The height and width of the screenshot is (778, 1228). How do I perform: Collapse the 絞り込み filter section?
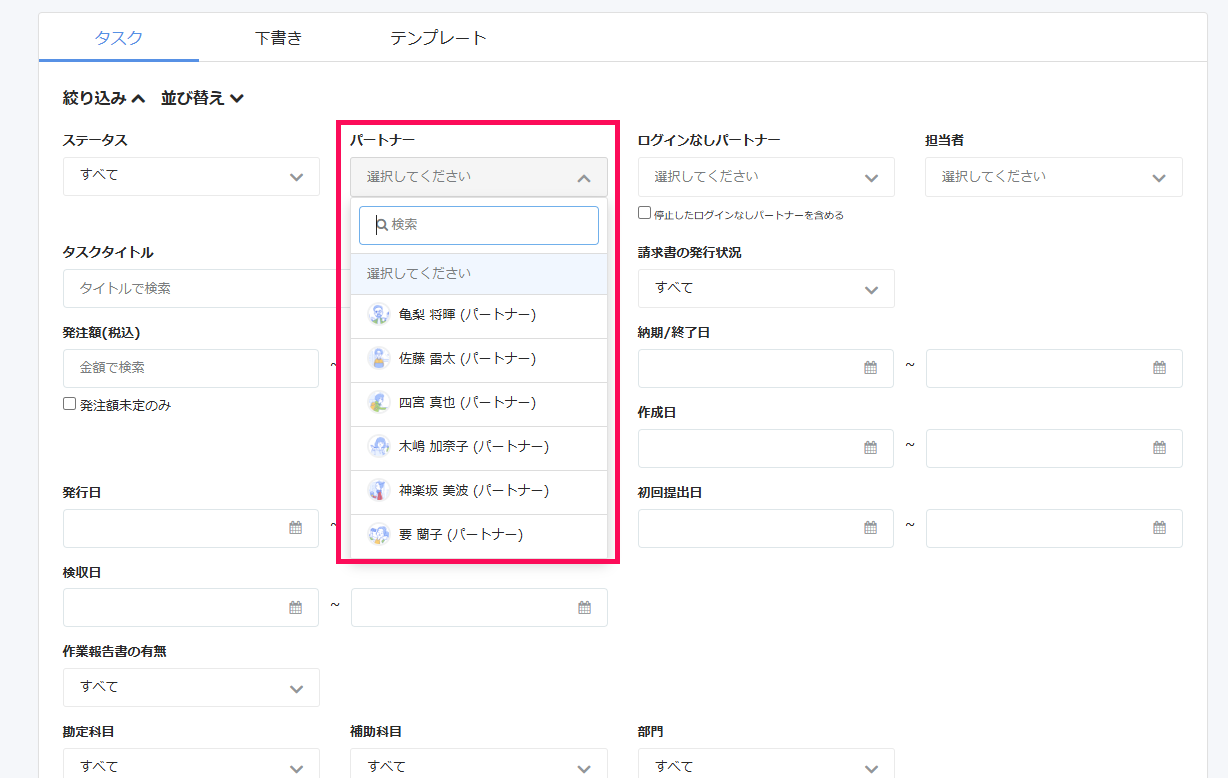click(104, 98)
